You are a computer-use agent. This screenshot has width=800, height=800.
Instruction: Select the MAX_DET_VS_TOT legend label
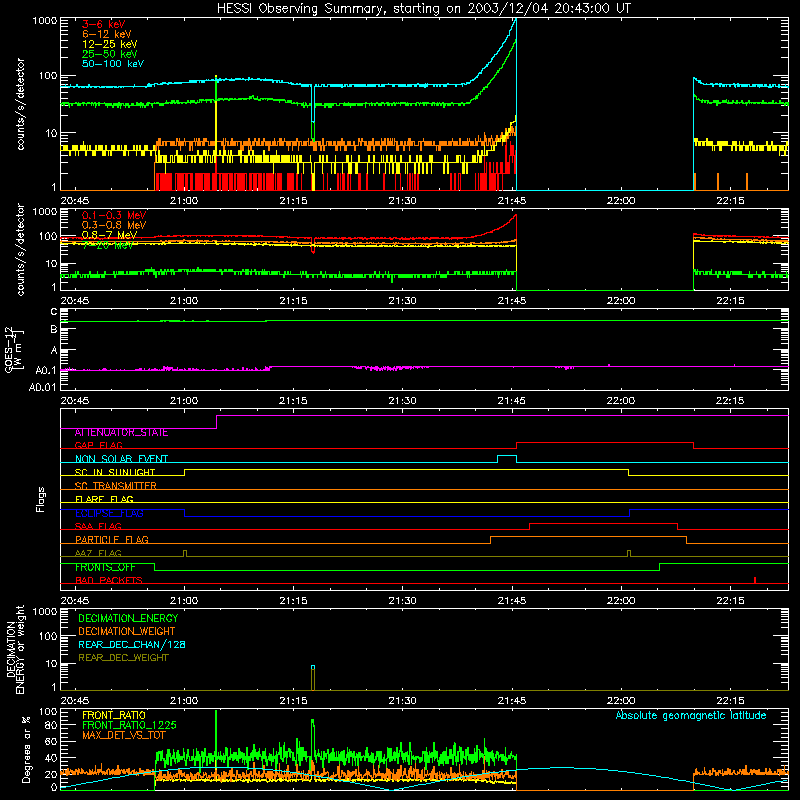[124, 735]
